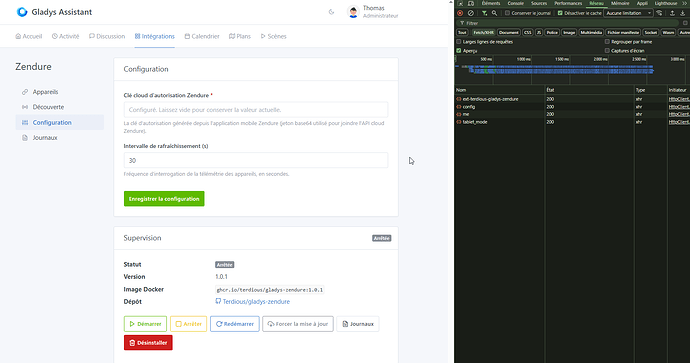
Task: Switch to the Console DevTools tab
Action: pos(516,3)
